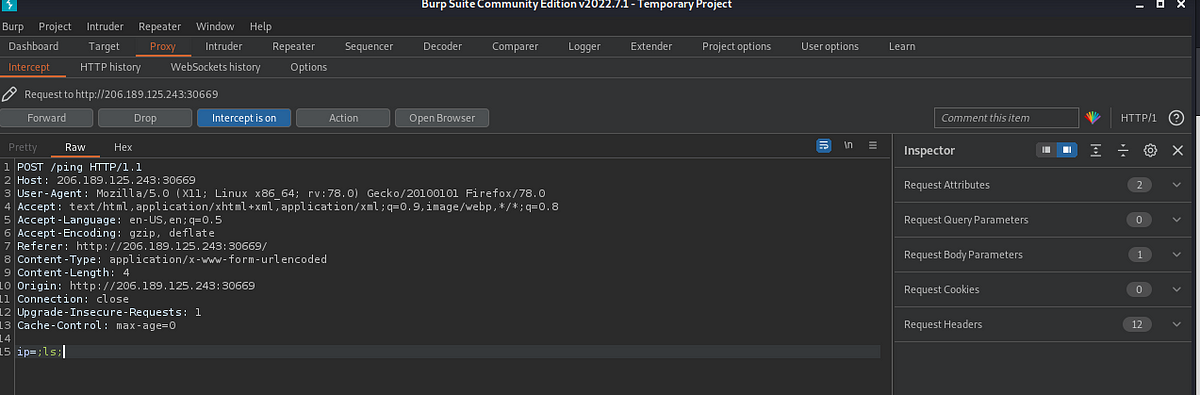The image size is (1200, 395).
Task: Open the Repeater tab
Action: 293,46
